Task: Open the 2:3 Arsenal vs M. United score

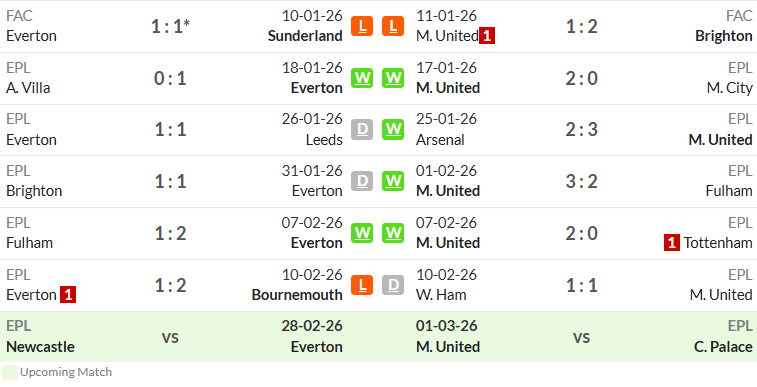Action: coord(581,130)
